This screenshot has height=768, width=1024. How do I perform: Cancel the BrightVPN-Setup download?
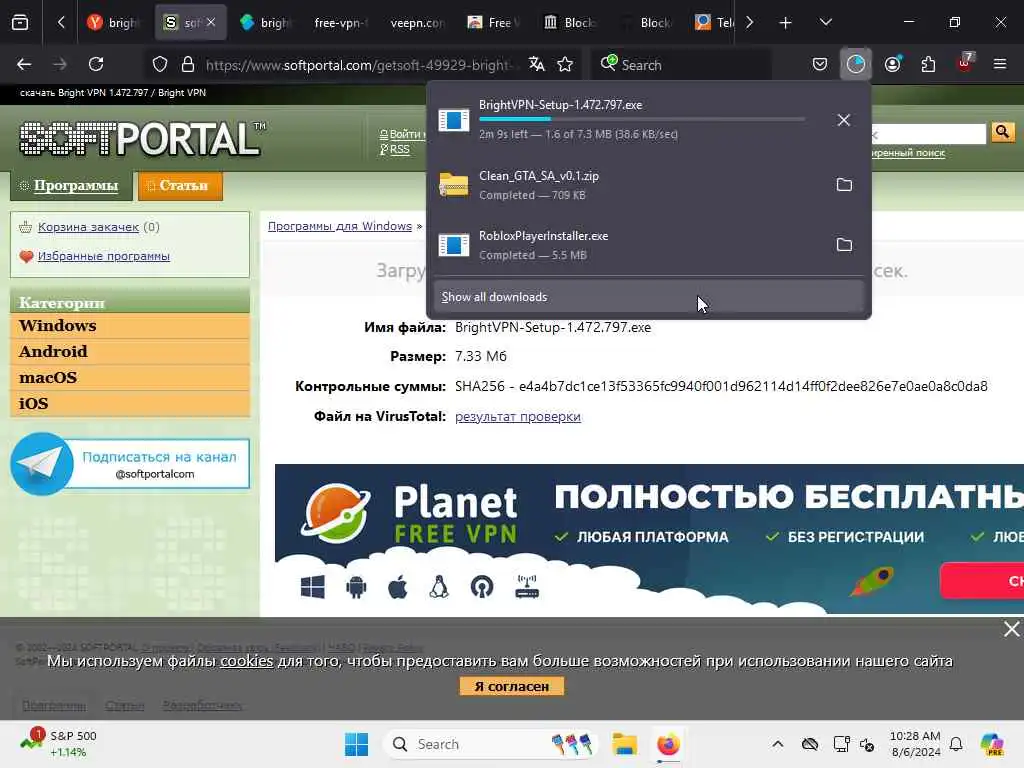click(844, 120)
